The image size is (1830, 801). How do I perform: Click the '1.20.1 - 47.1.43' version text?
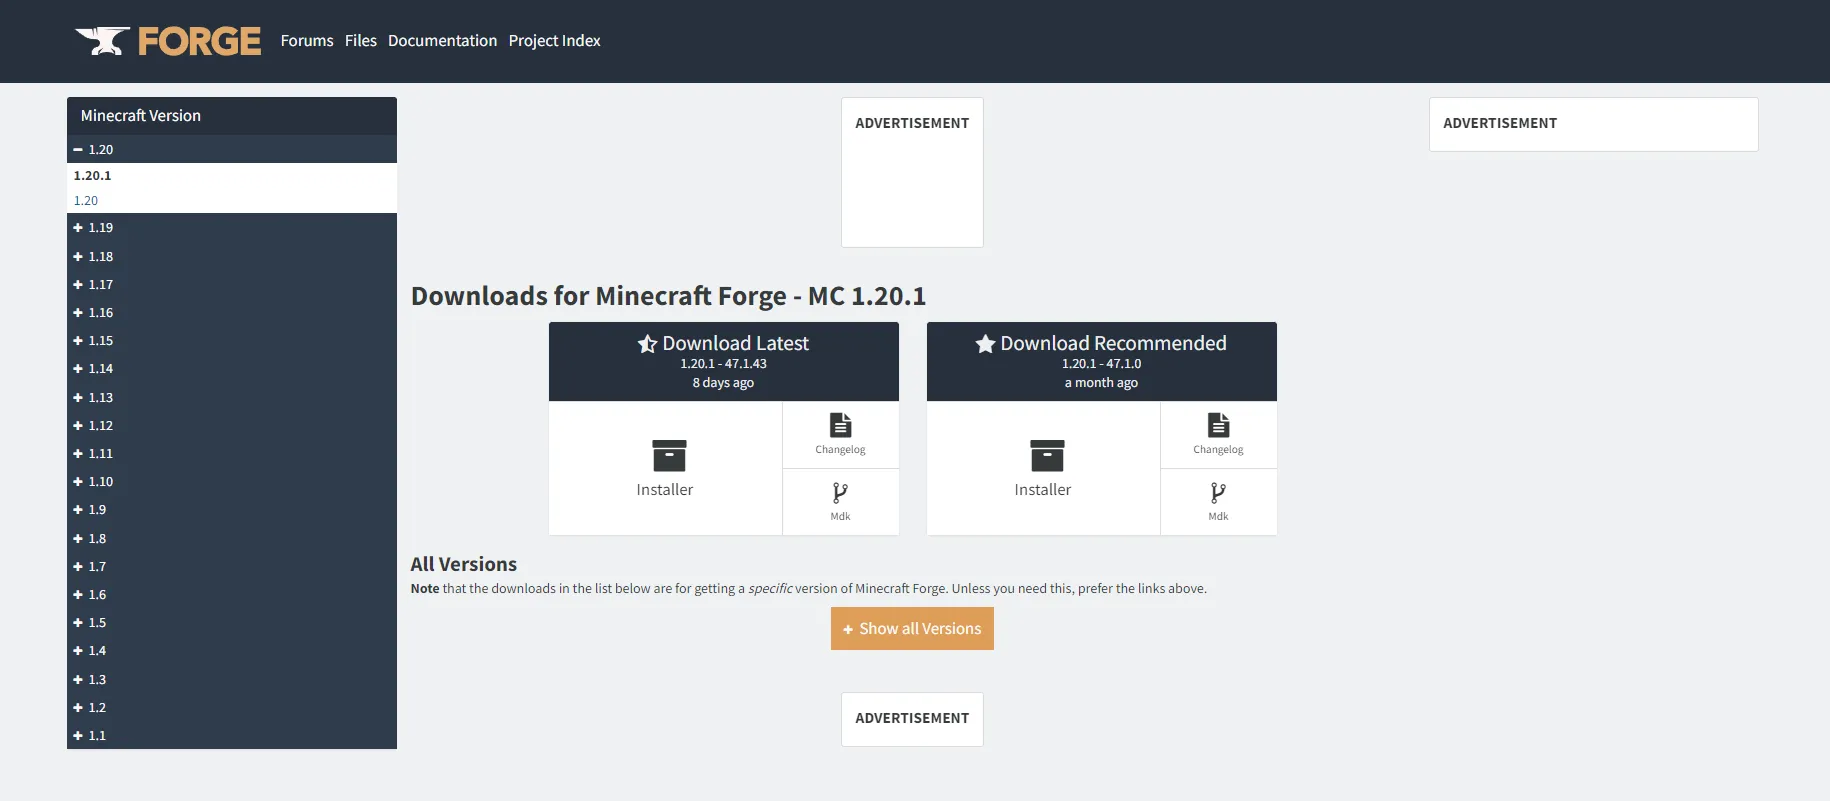724,364
